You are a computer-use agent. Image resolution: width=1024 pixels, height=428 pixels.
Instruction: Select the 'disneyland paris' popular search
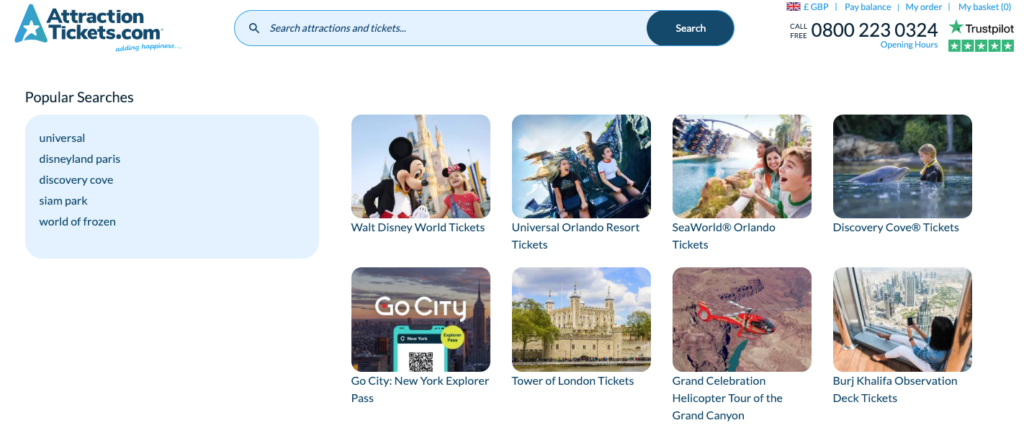(x=79, y=159)
